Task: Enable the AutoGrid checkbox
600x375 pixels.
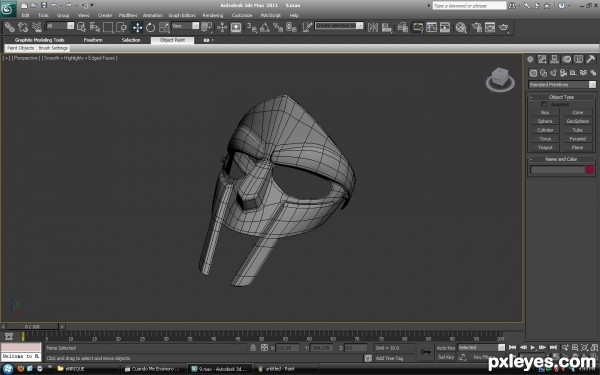Action: point(544,104)
